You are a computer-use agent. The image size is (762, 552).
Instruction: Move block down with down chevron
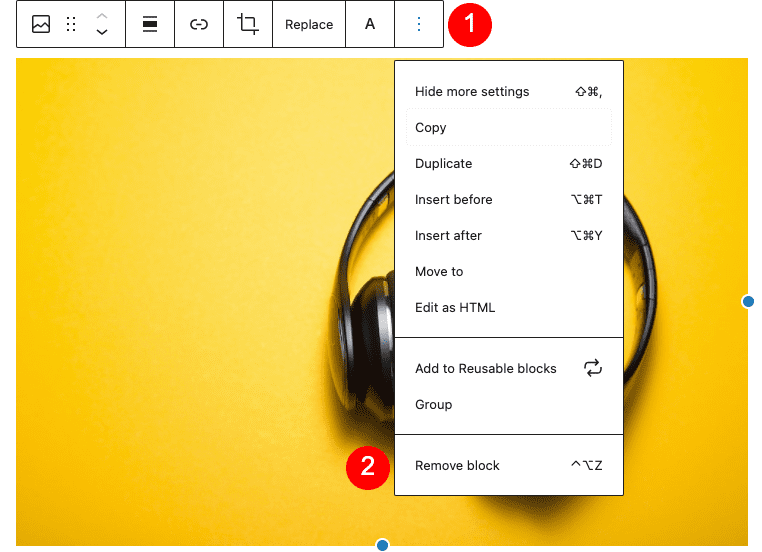coord(102,33)
